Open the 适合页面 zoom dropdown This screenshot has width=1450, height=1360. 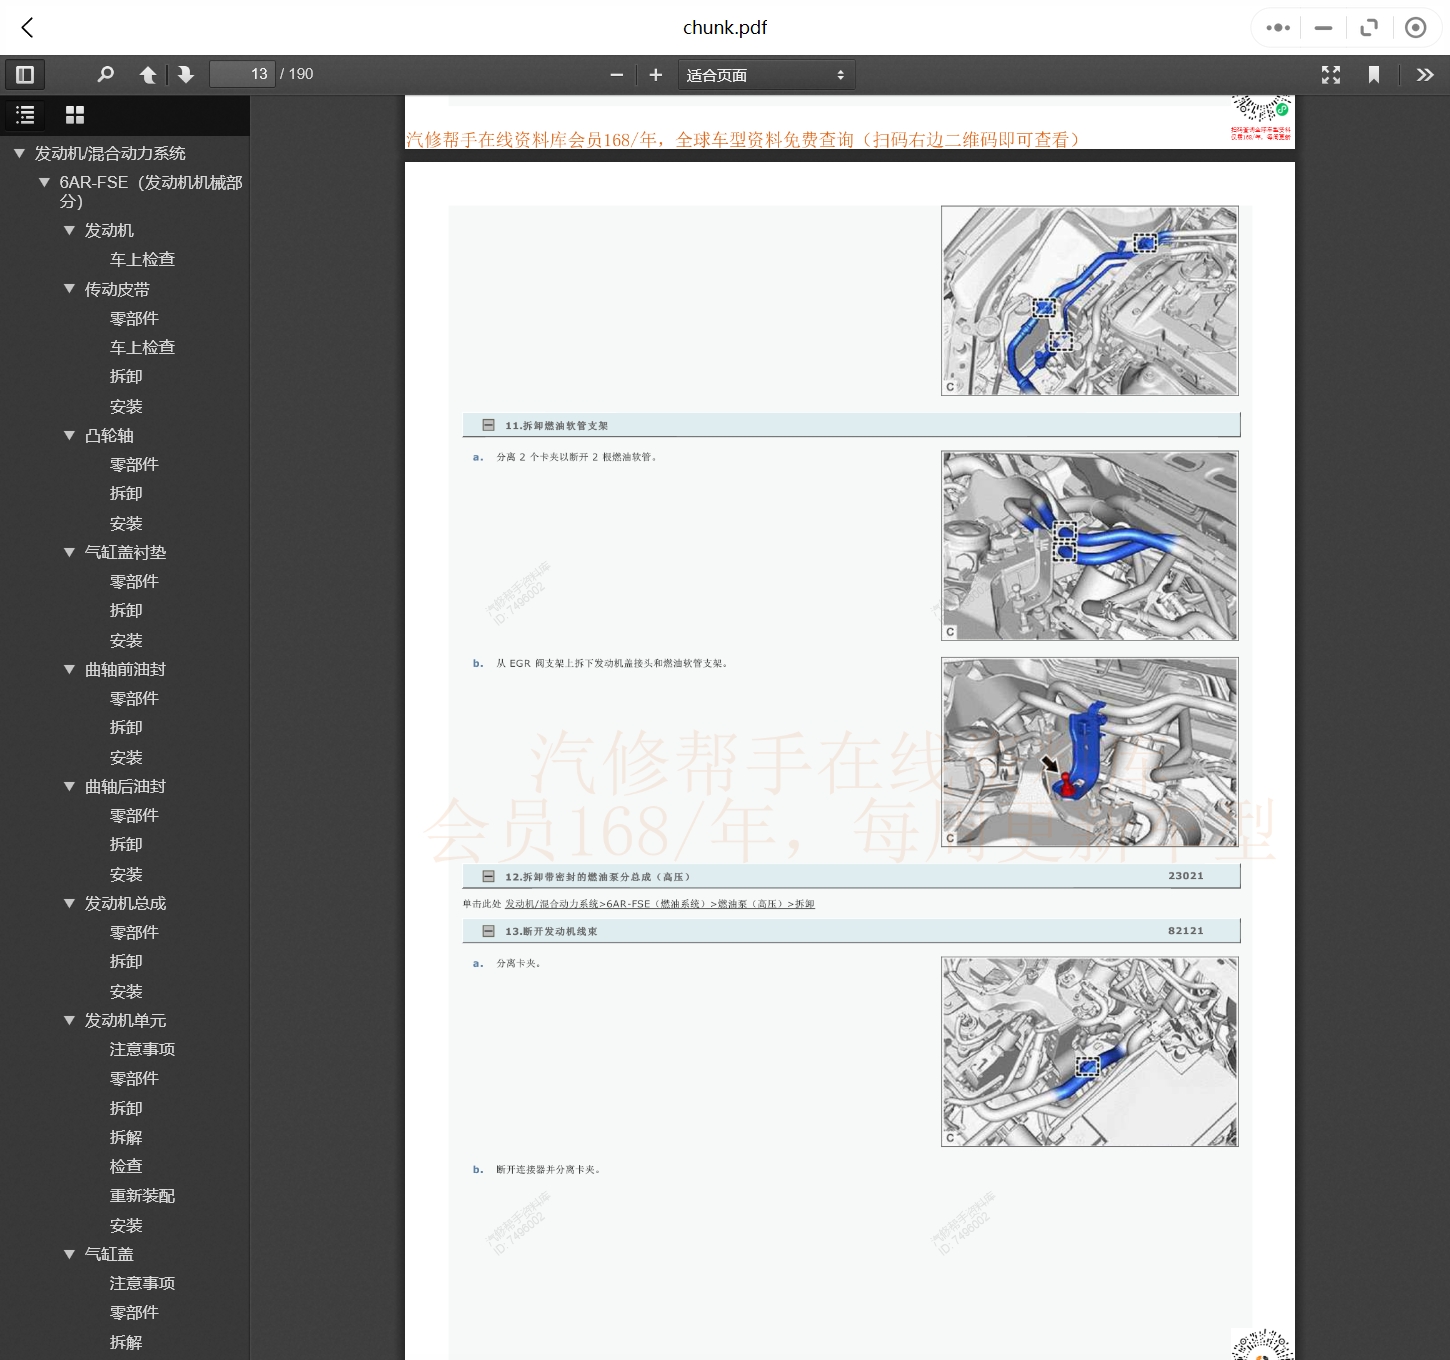tap(766, 75)
